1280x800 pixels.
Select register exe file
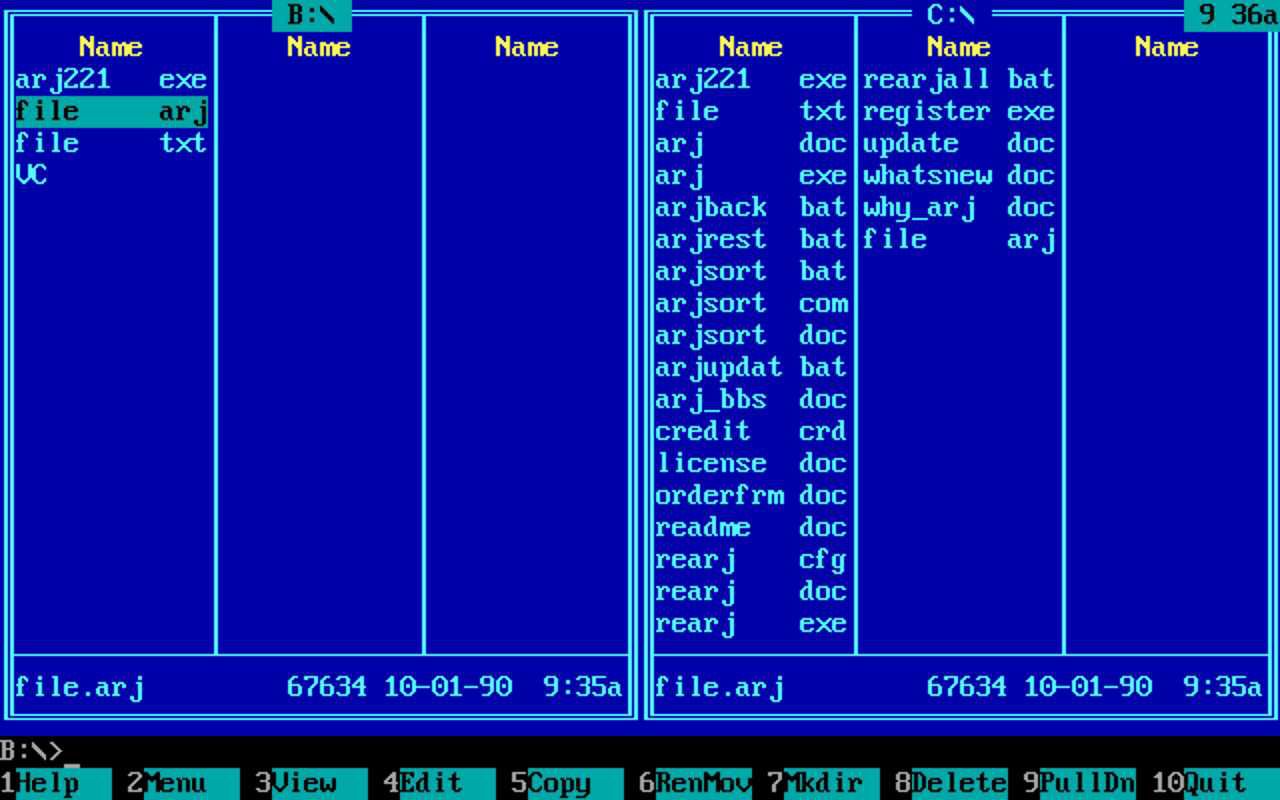[x=959, y=111]
